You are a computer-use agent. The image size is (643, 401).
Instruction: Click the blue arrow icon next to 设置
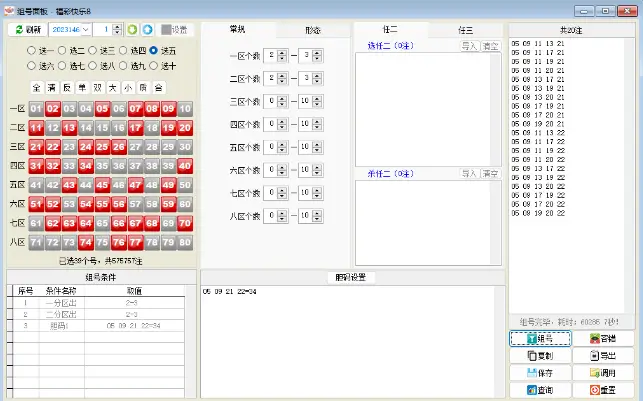pos(148,30)
